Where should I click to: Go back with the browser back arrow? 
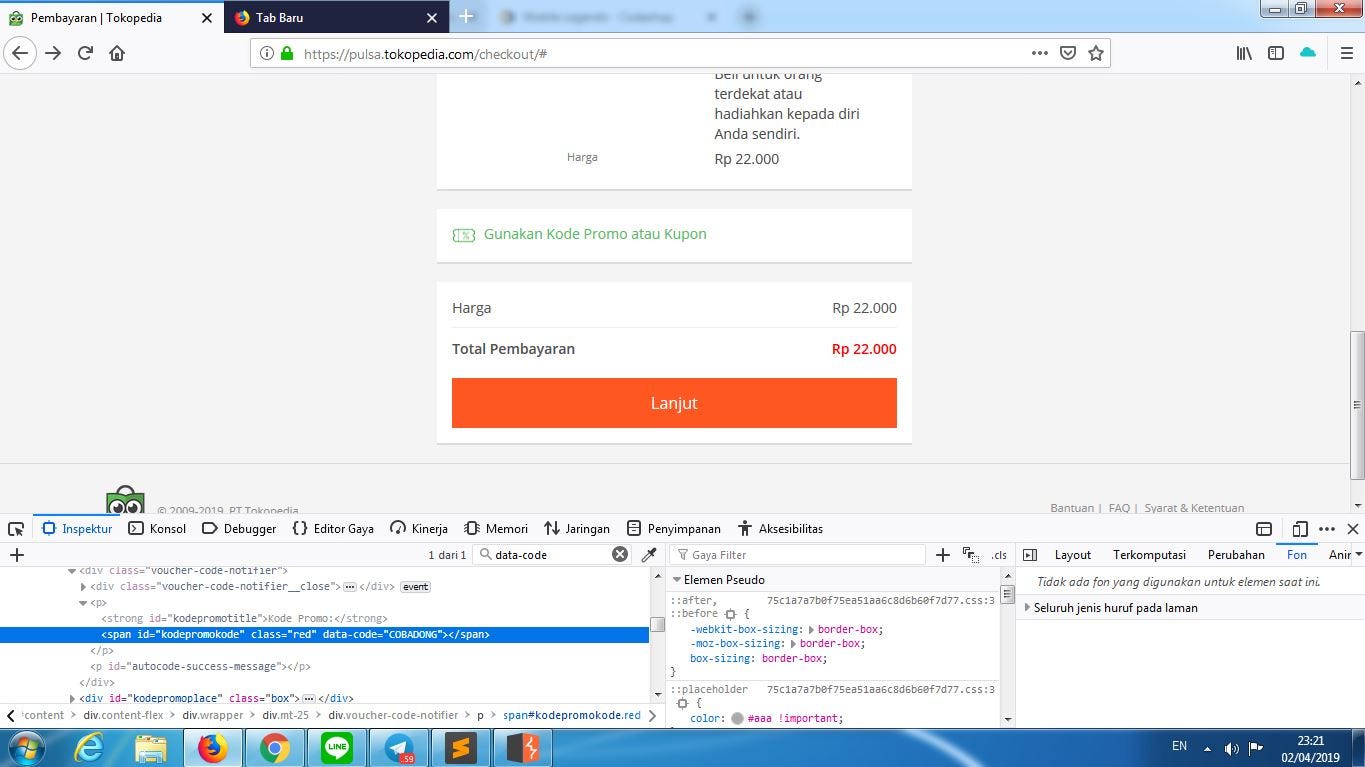[20, 53]
